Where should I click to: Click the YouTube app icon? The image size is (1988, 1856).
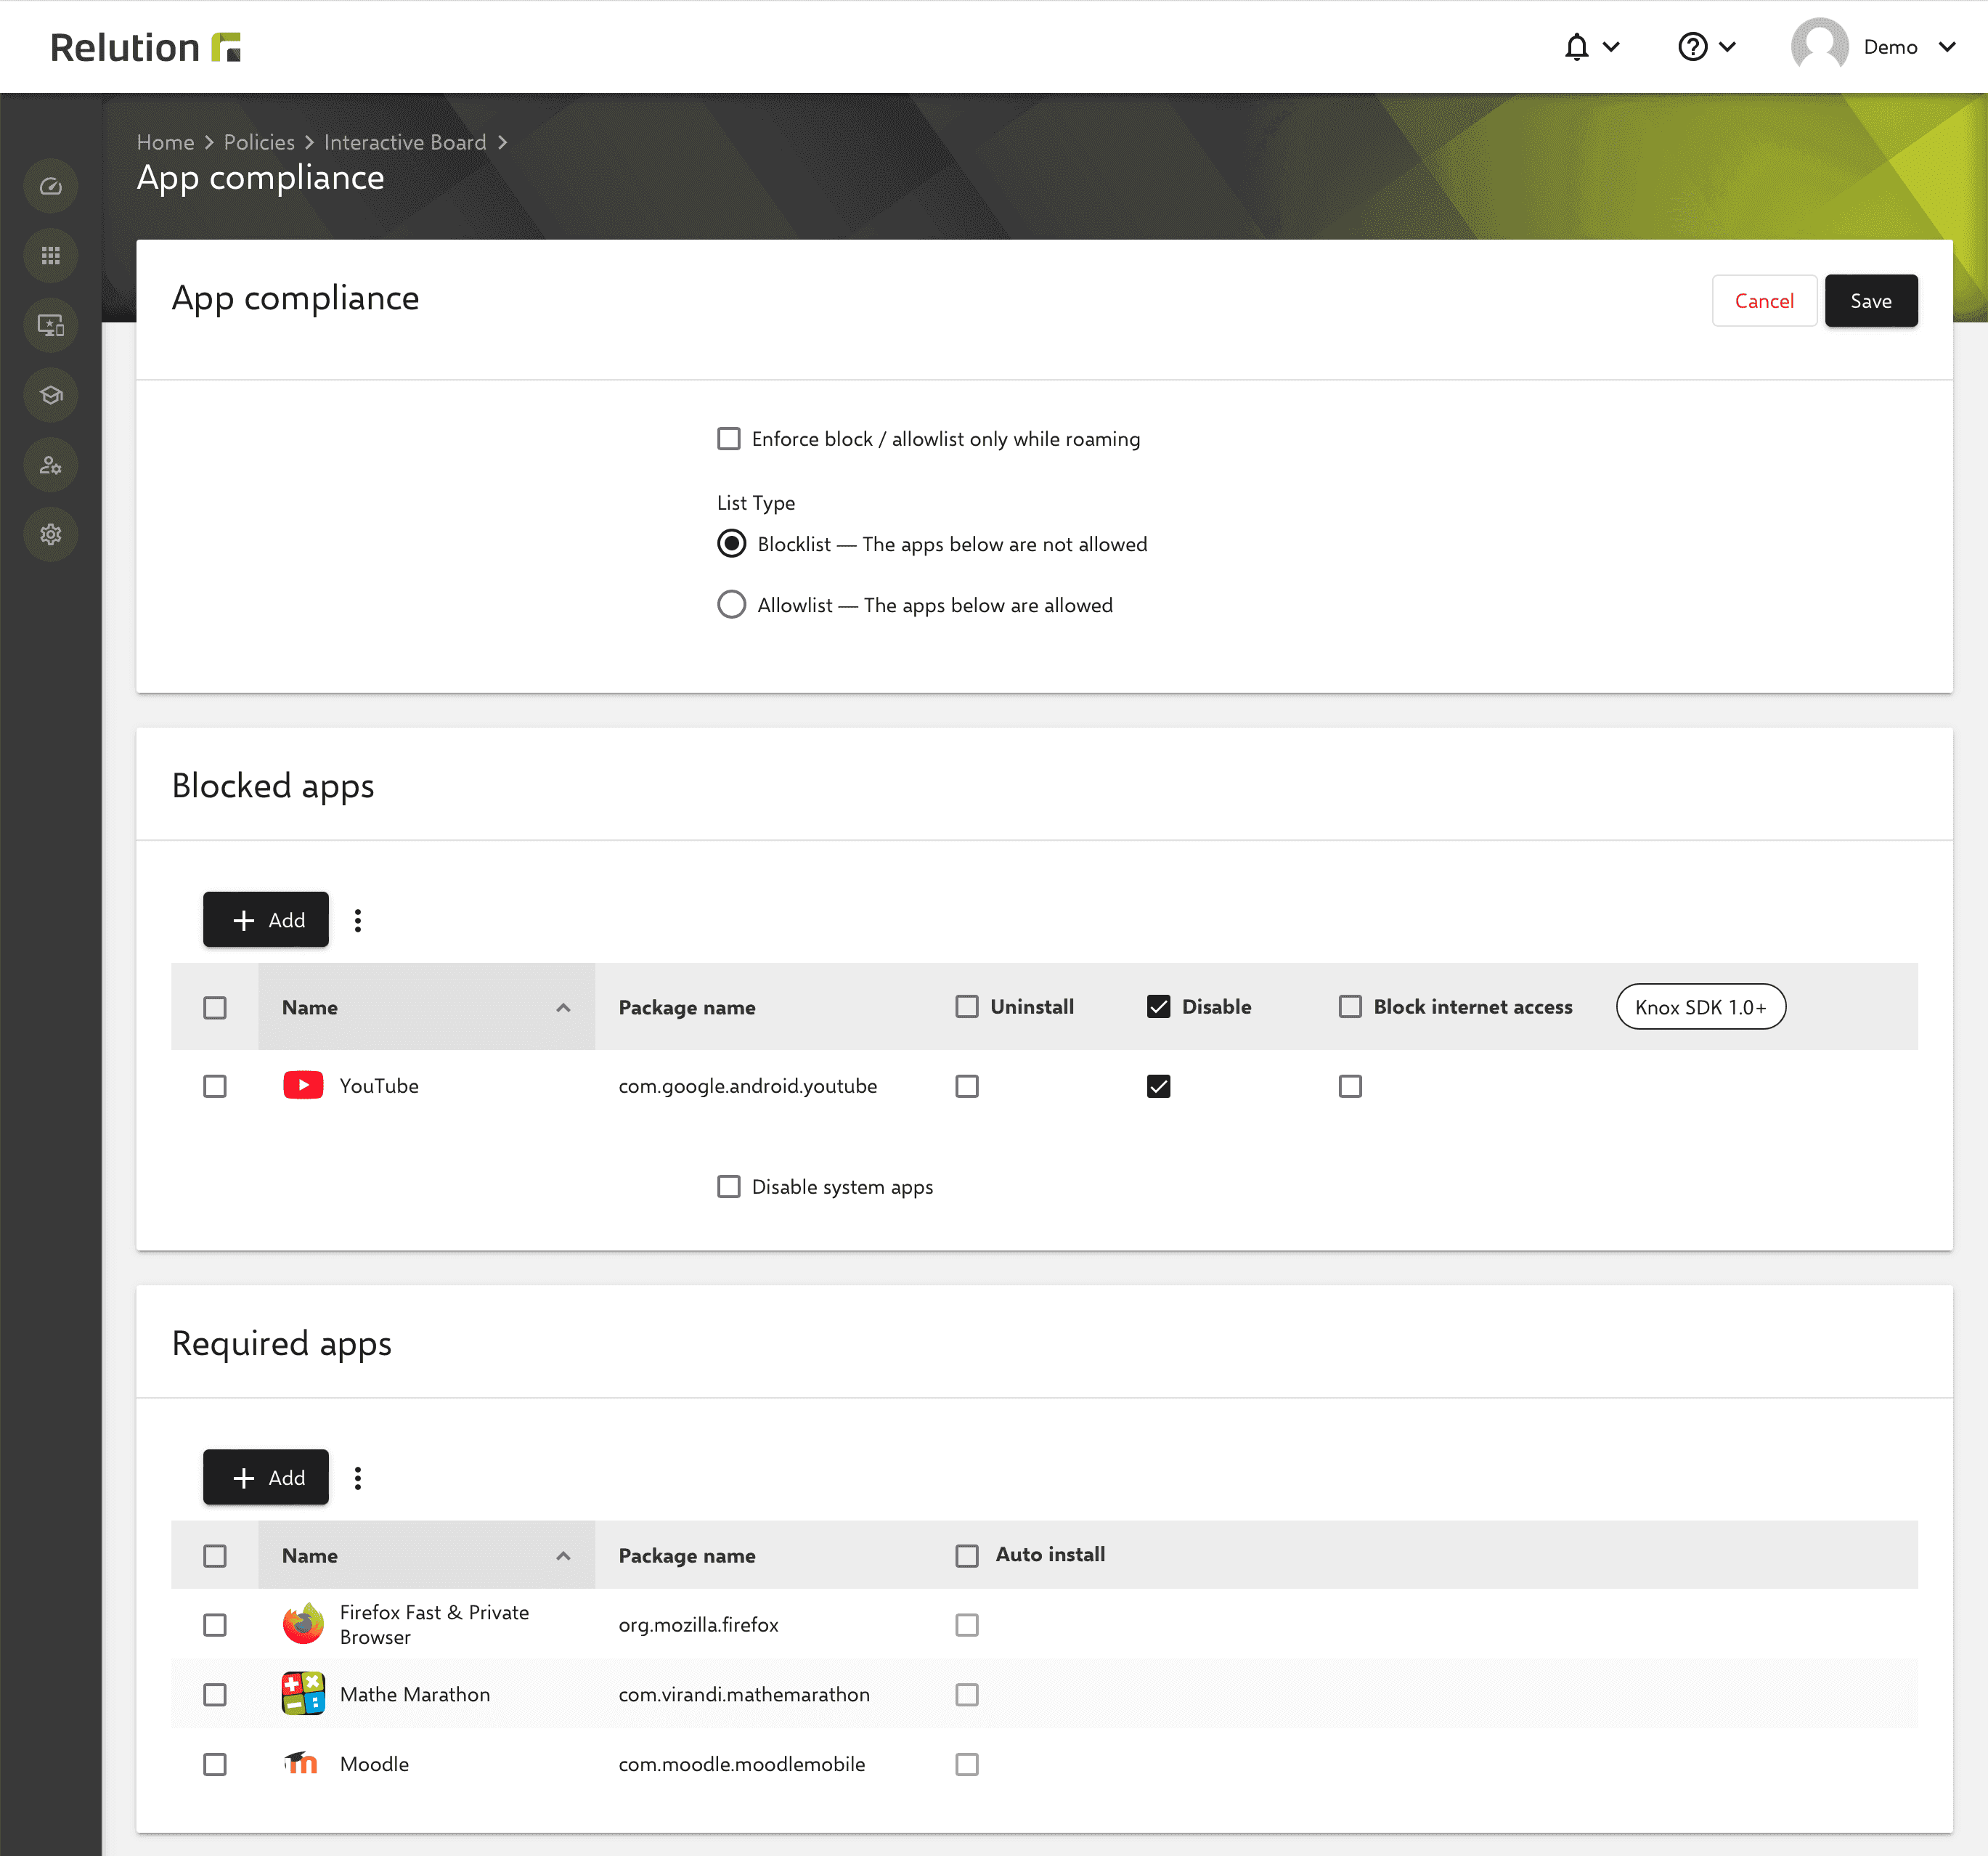point(303,1086)
